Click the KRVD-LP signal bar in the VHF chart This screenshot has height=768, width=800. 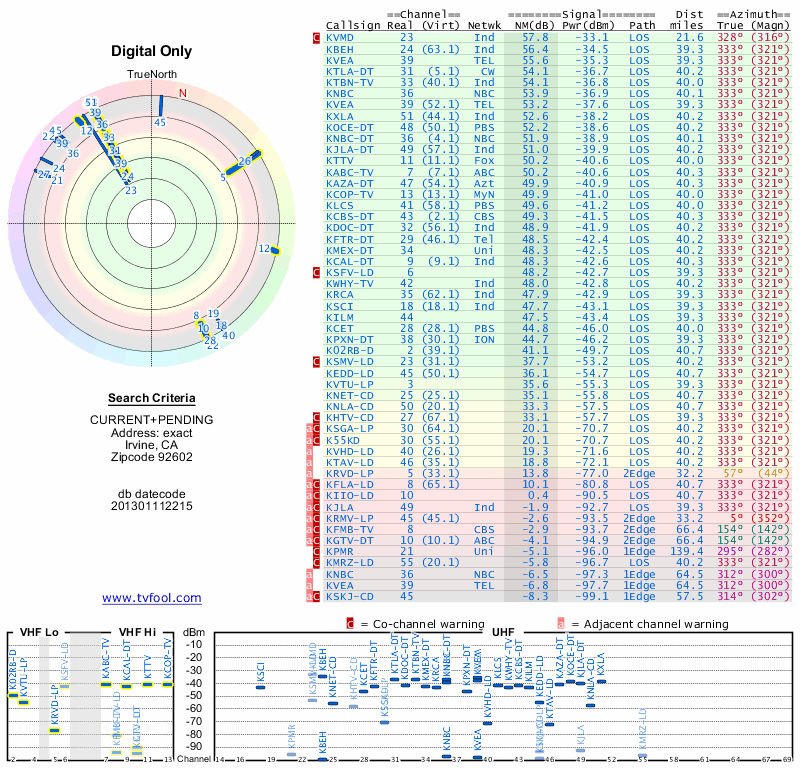tap(55, 730)
